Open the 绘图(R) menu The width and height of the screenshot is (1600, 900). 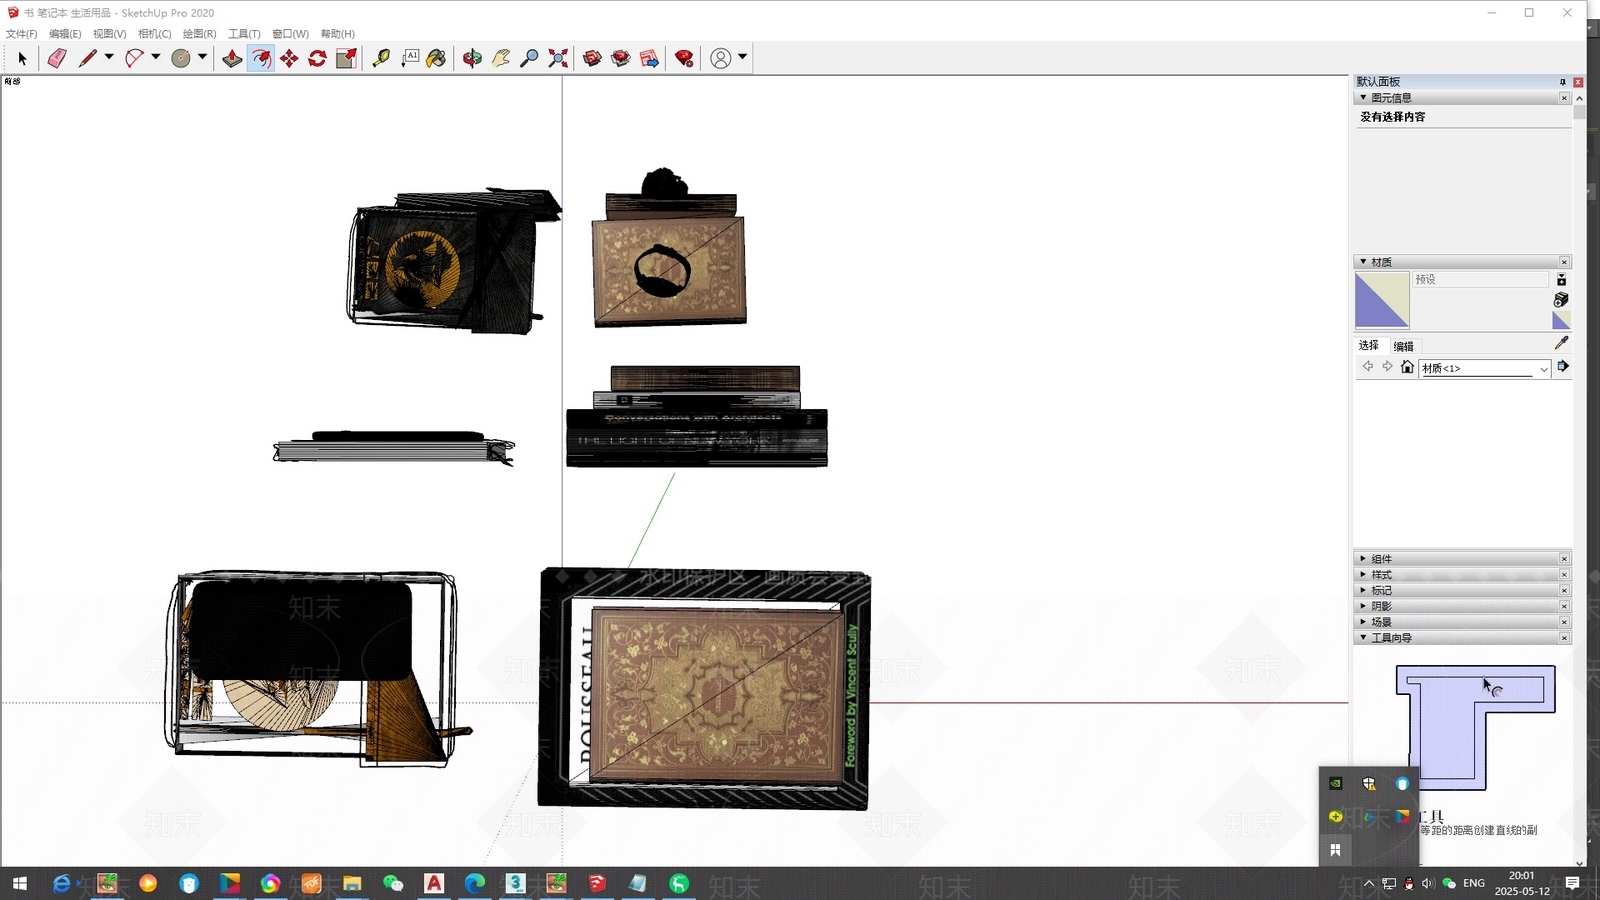(x=199, y=34)
